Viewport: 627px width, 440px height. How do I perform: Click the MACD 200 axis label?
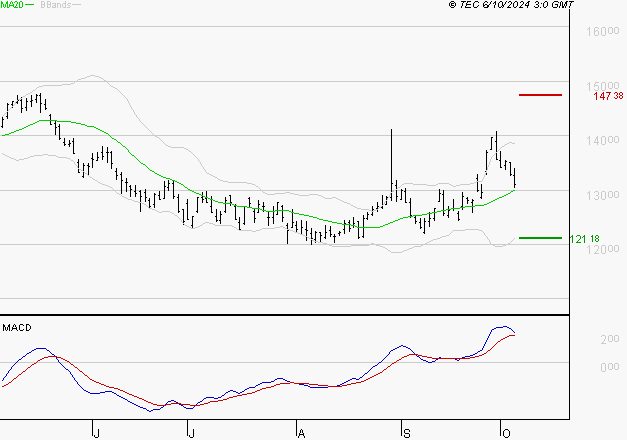610,339
